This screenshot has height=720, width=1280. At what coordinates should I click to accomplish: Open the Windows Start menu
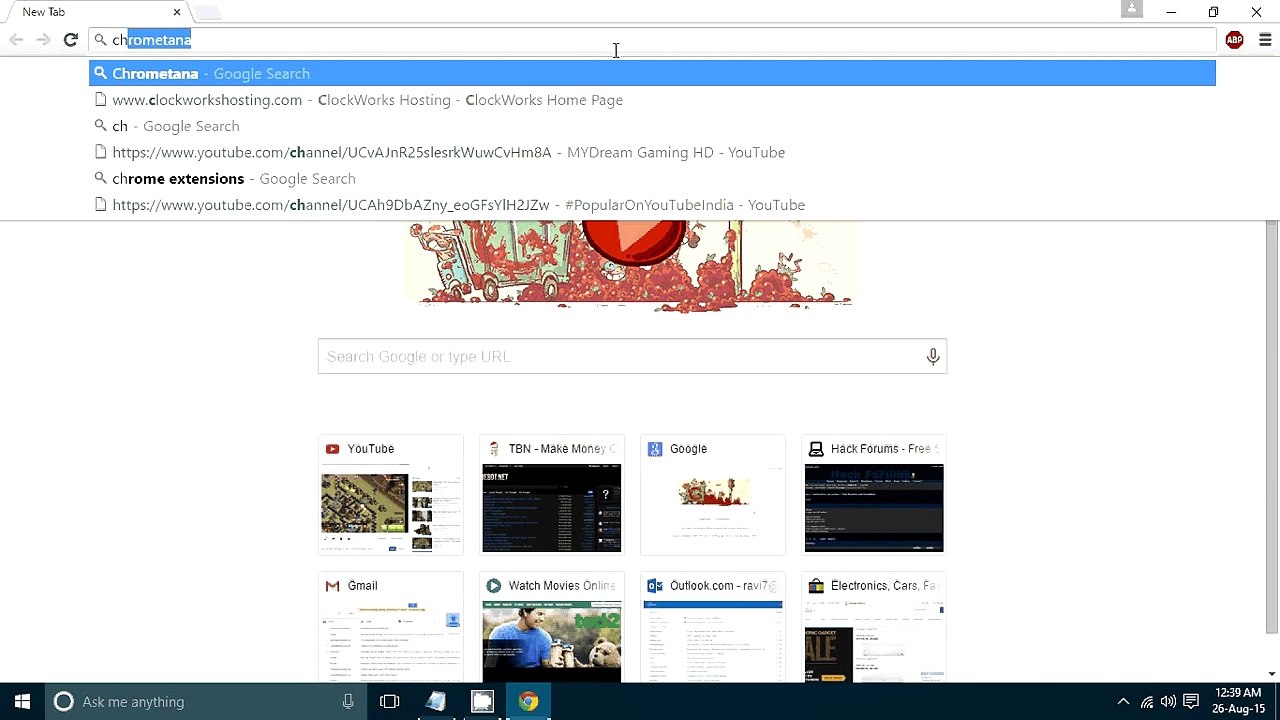pyautogui.click(x=22, y=702)
